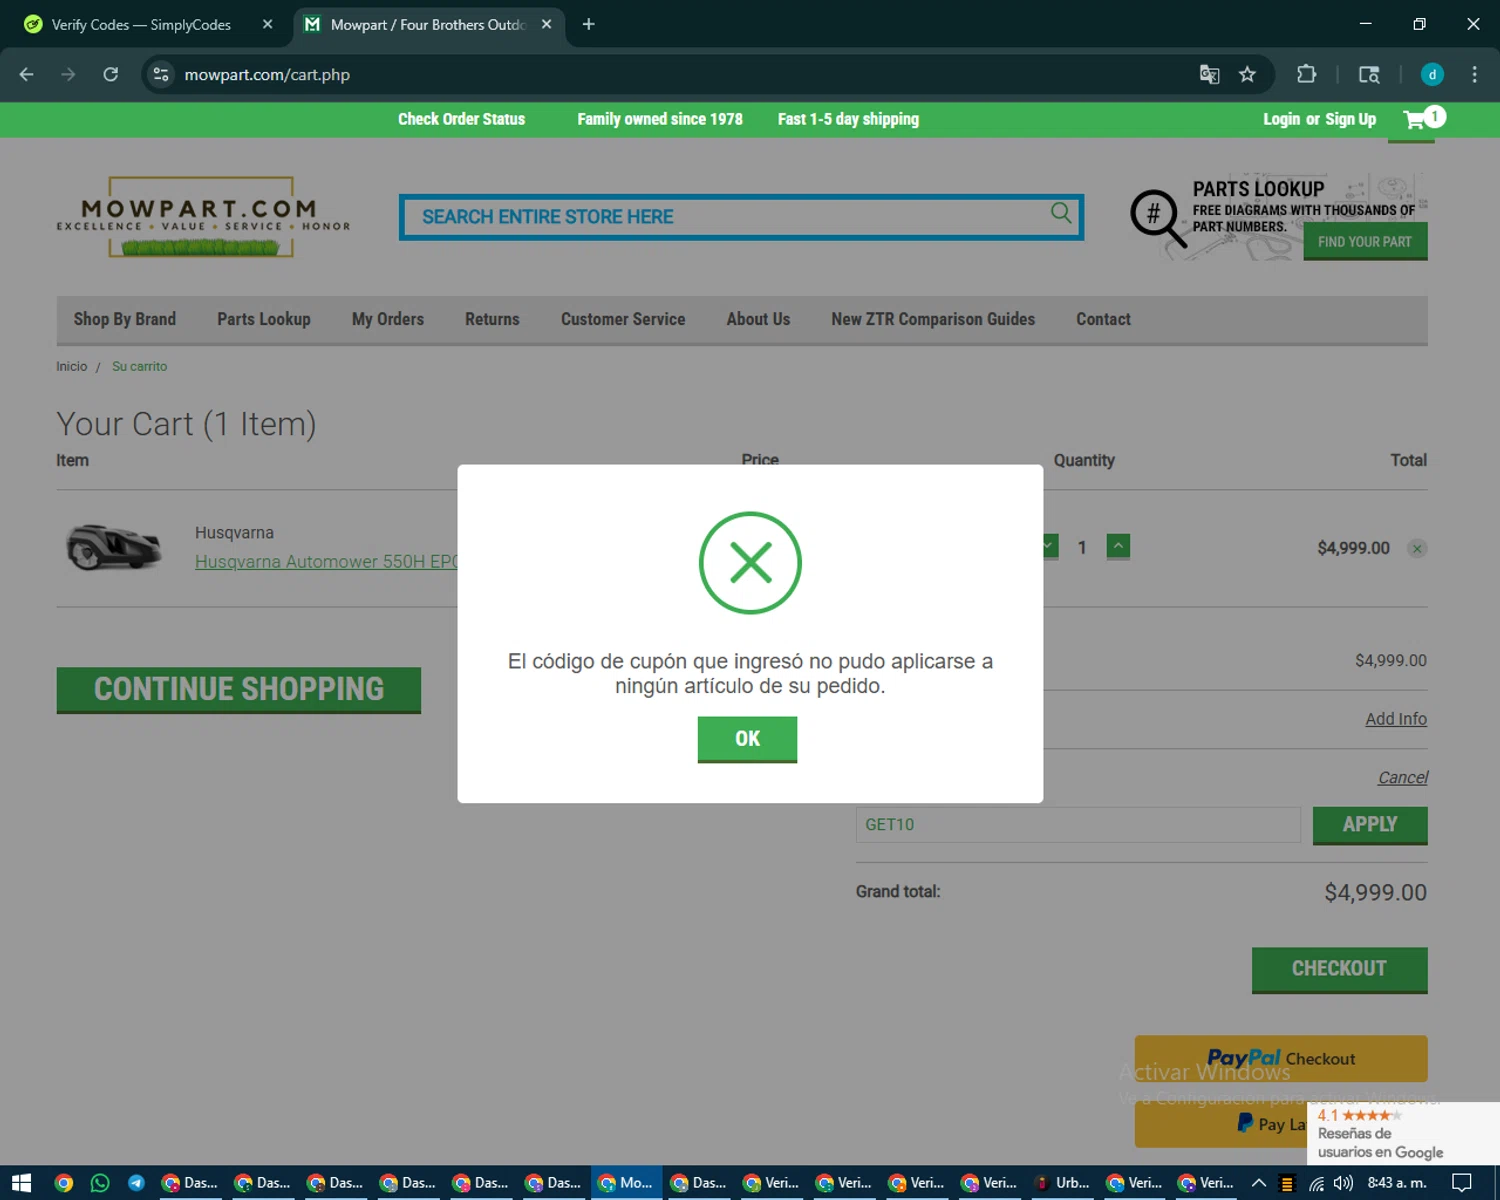This screenshot has height=1200, width=1500.
Task: Open the Windows Start menu
Action: coord(21,1183)
